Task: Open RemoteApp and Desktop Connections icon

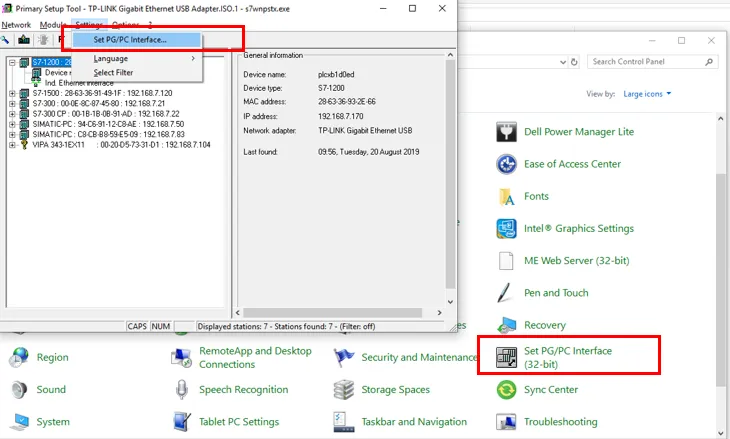Action: (x=182, y=358)
